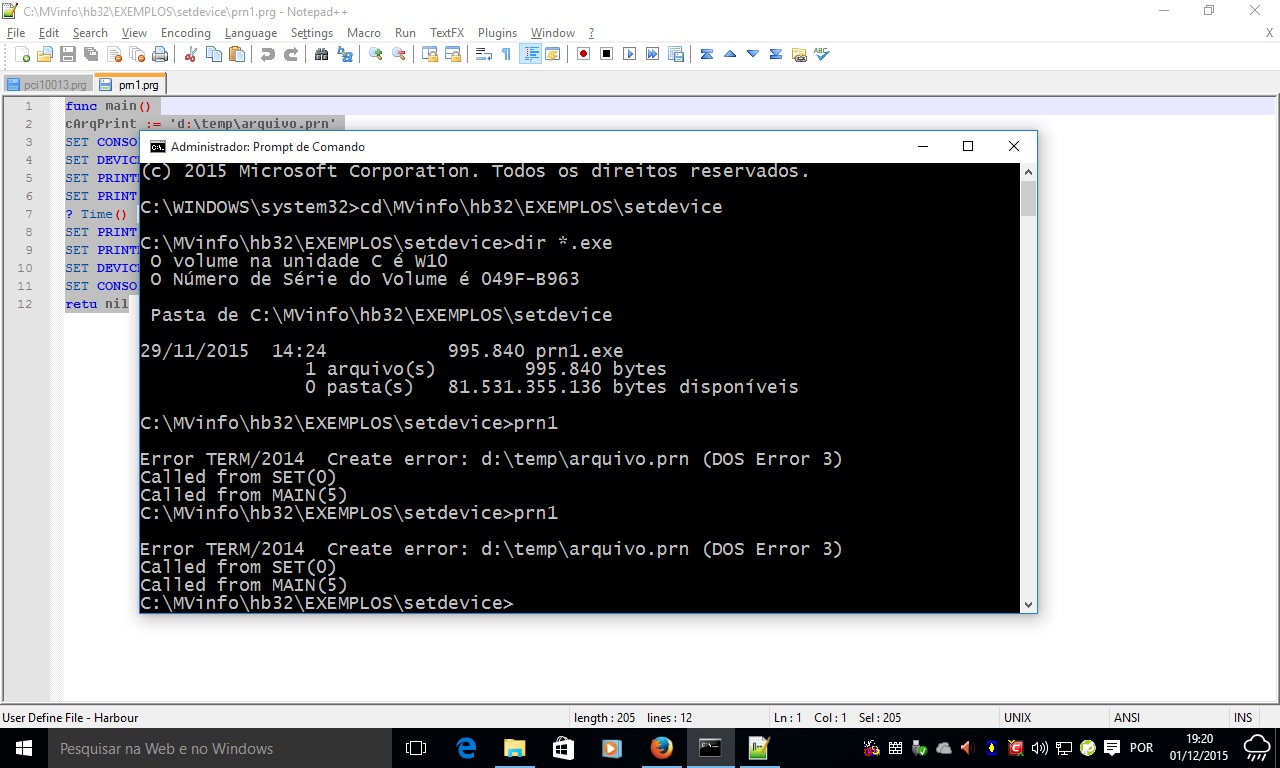
Task: Switch to the pci10013.prg tab
Action: point(48,85)
